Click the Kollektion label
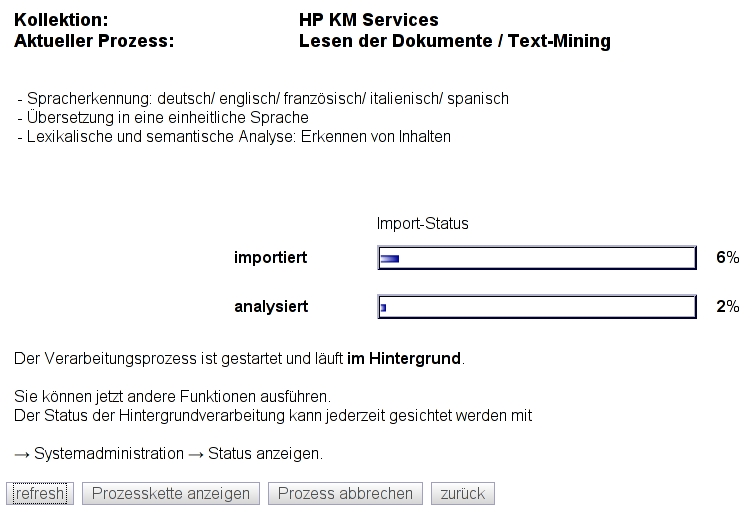The image size is (752, 516). click(61, 20)
